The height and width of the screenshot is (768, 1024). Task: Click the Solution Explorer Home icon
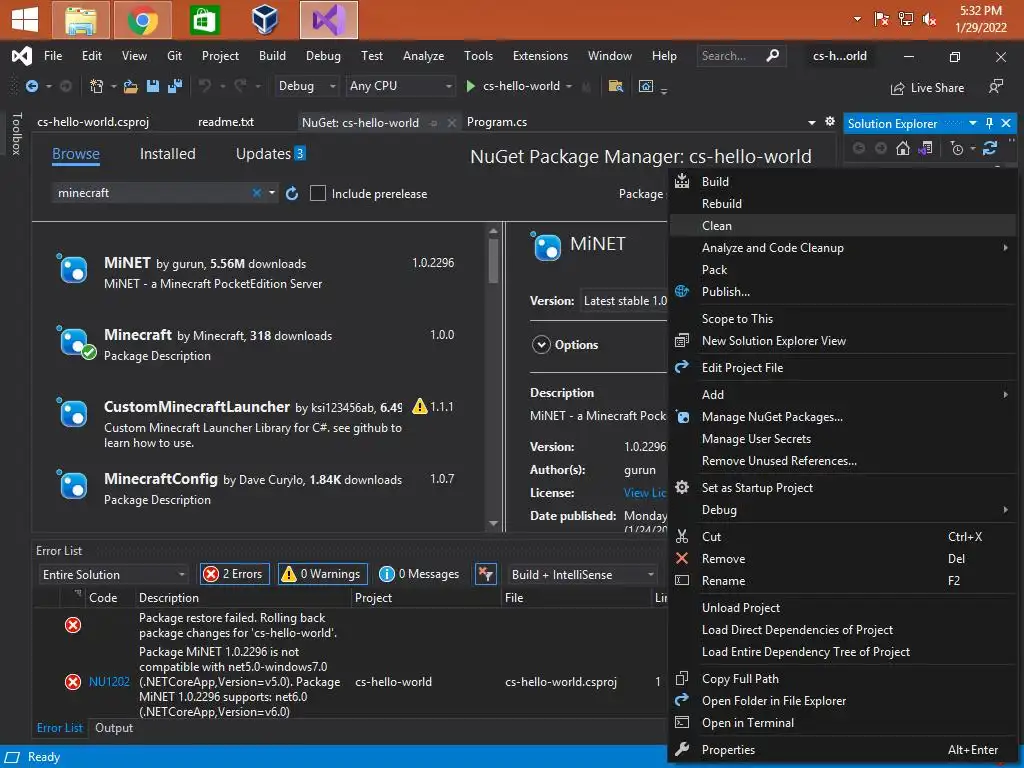(x=903, y=149)
